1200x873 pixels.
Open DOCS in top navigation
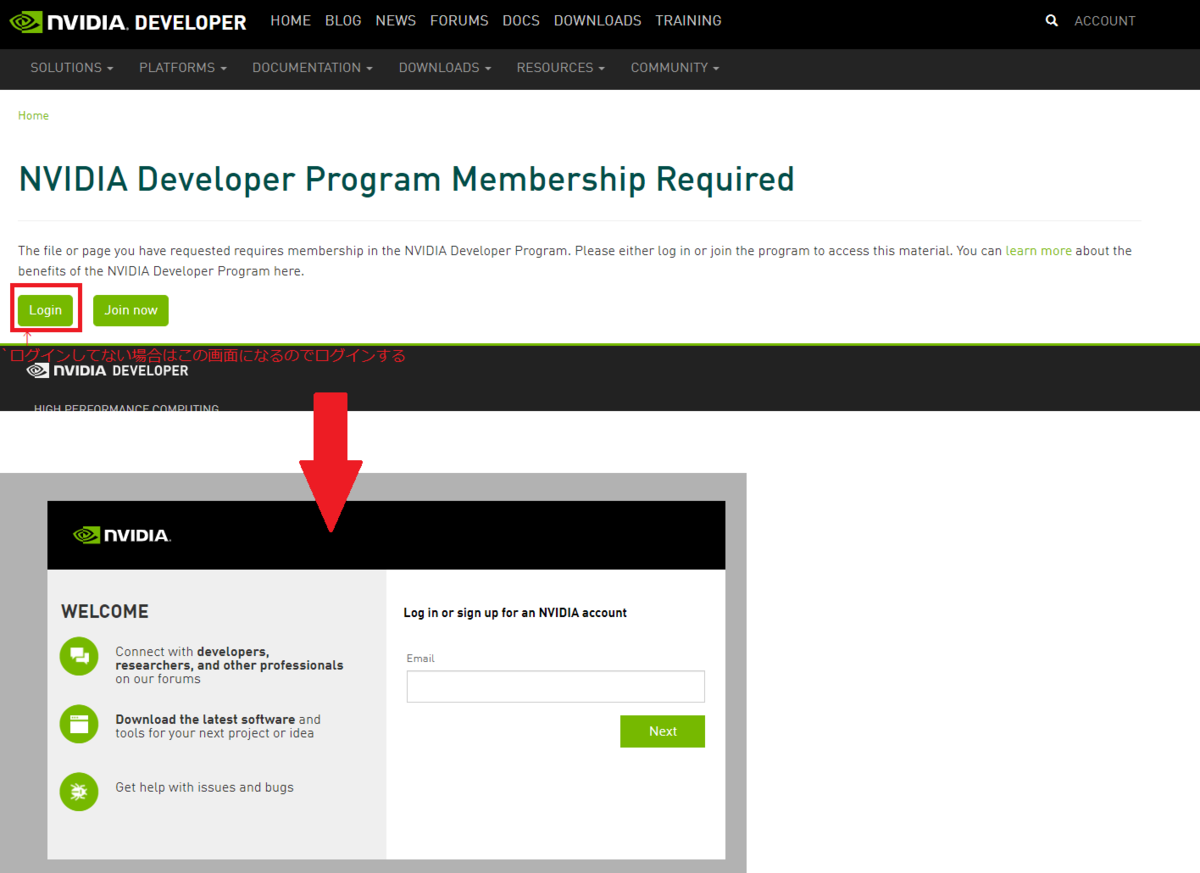521,20
